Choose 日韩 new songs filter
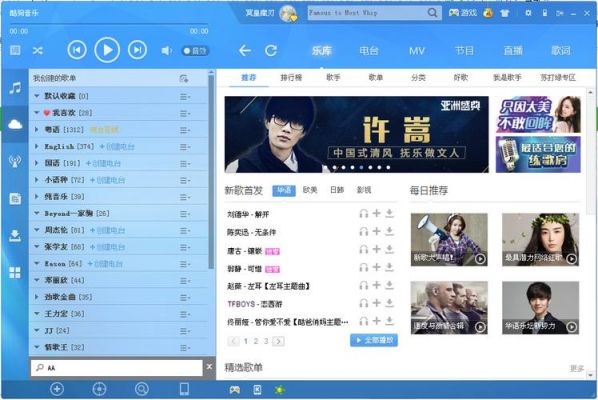The image size is (598, 400). (x=337, y=190)
